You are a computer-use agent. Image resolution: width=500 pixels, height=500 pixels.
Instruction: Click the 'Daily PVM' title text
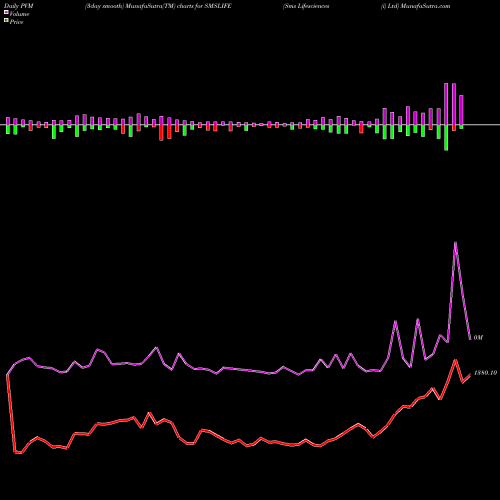[x=19, y=6]
